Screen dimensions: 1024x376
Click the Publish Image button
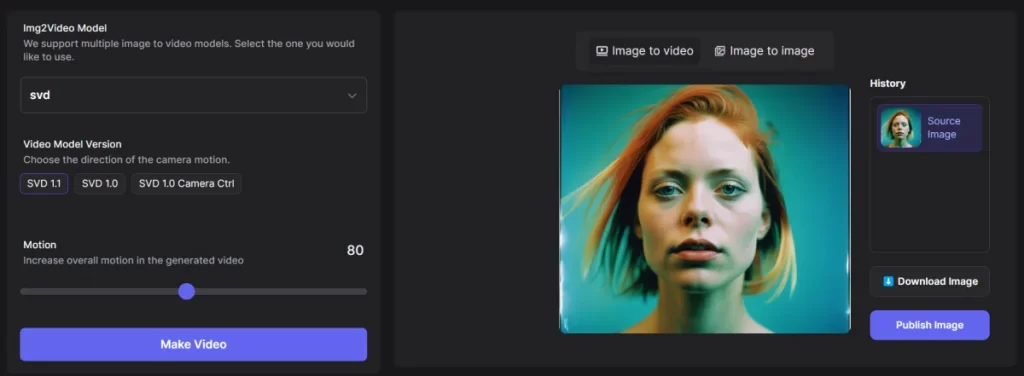click(x=929, y=324)
